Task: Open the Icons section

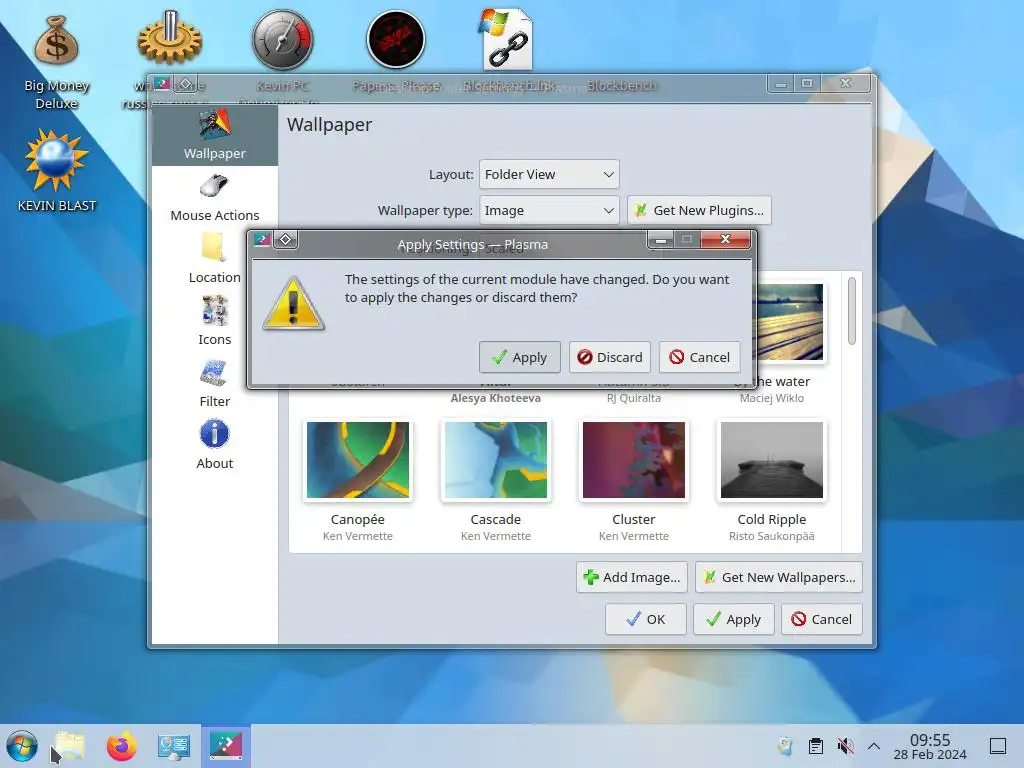Action: point(215,321)
